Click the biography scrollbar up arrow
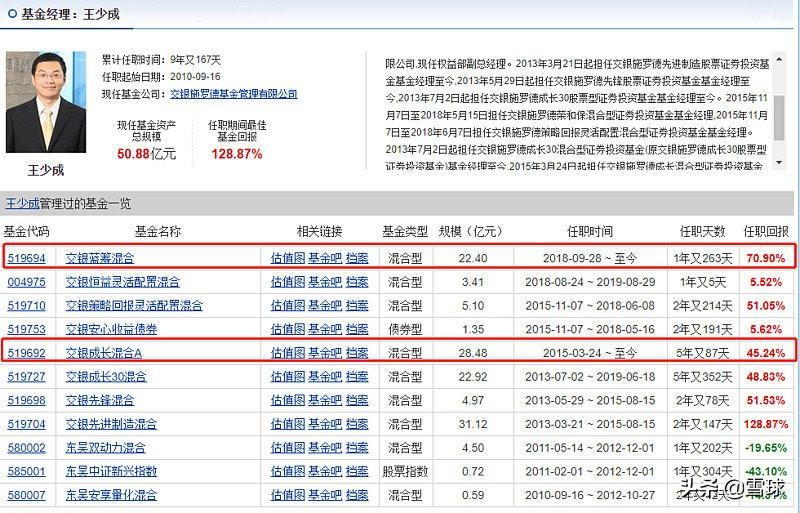The width and height of the screenshot is (800, 513). [779, 59]
